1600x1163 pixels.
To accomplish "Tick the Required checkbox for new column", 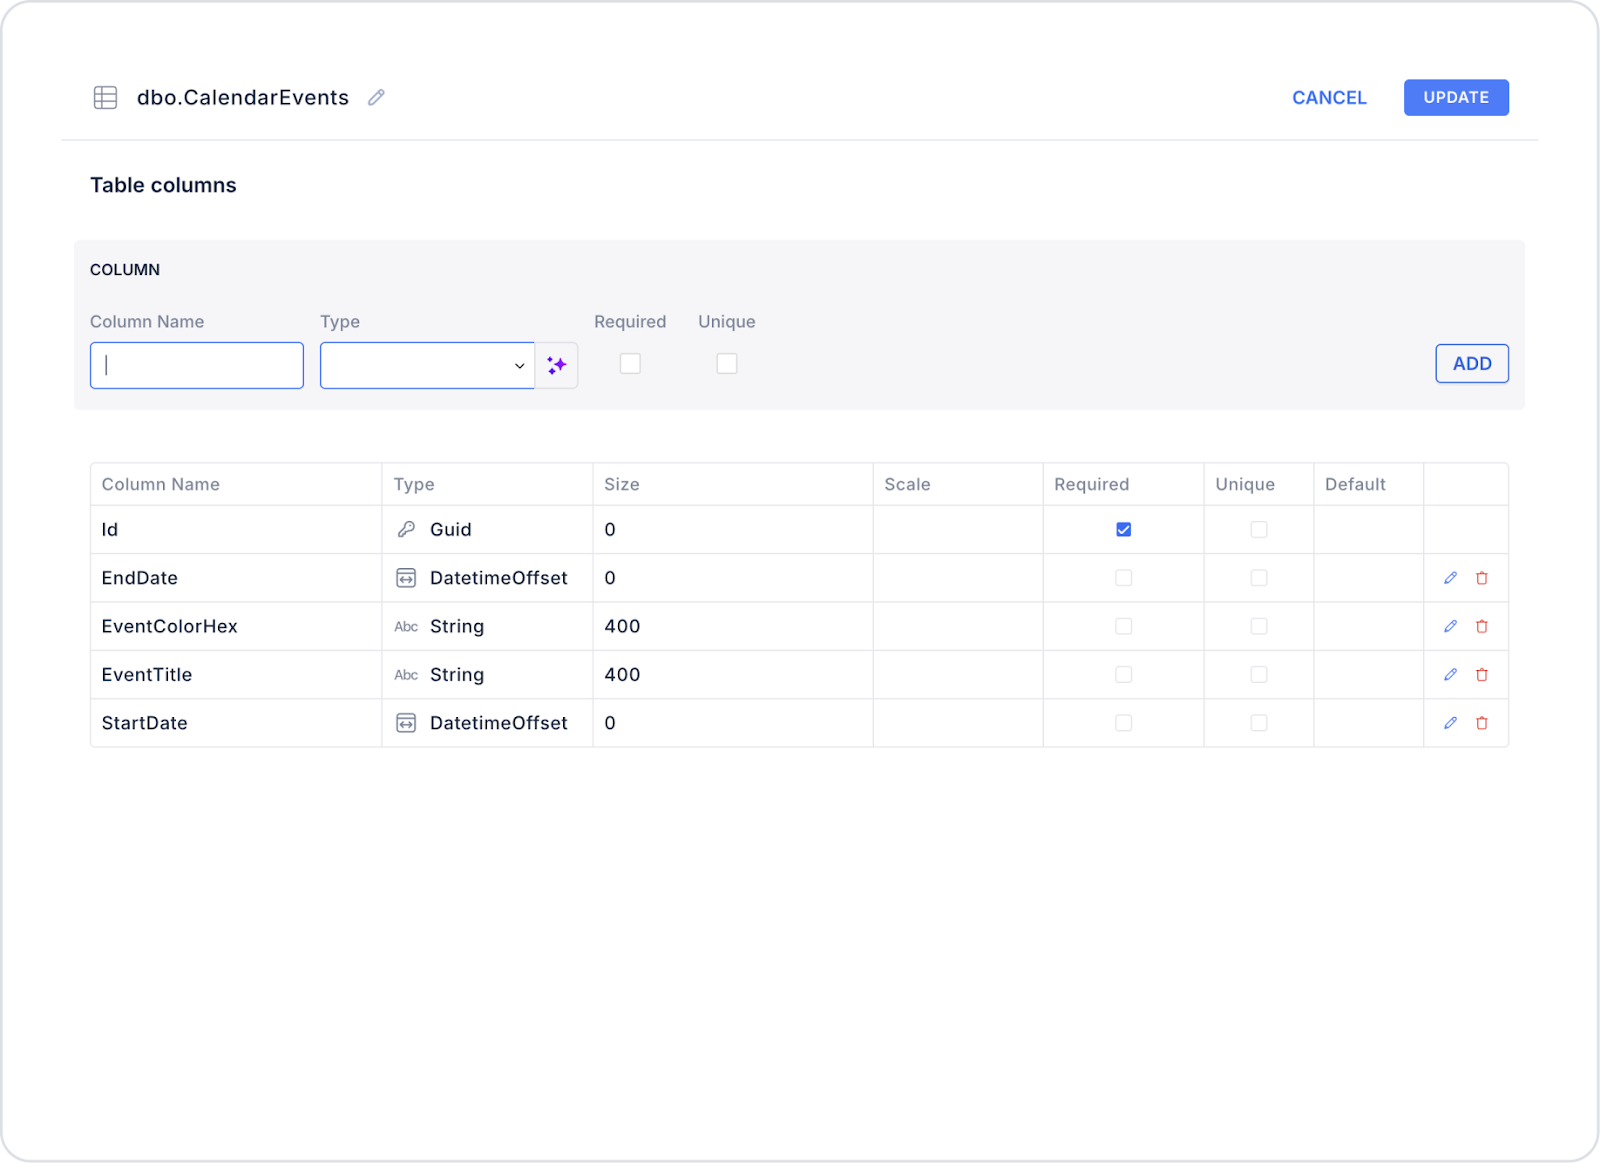I will (630, 364).
